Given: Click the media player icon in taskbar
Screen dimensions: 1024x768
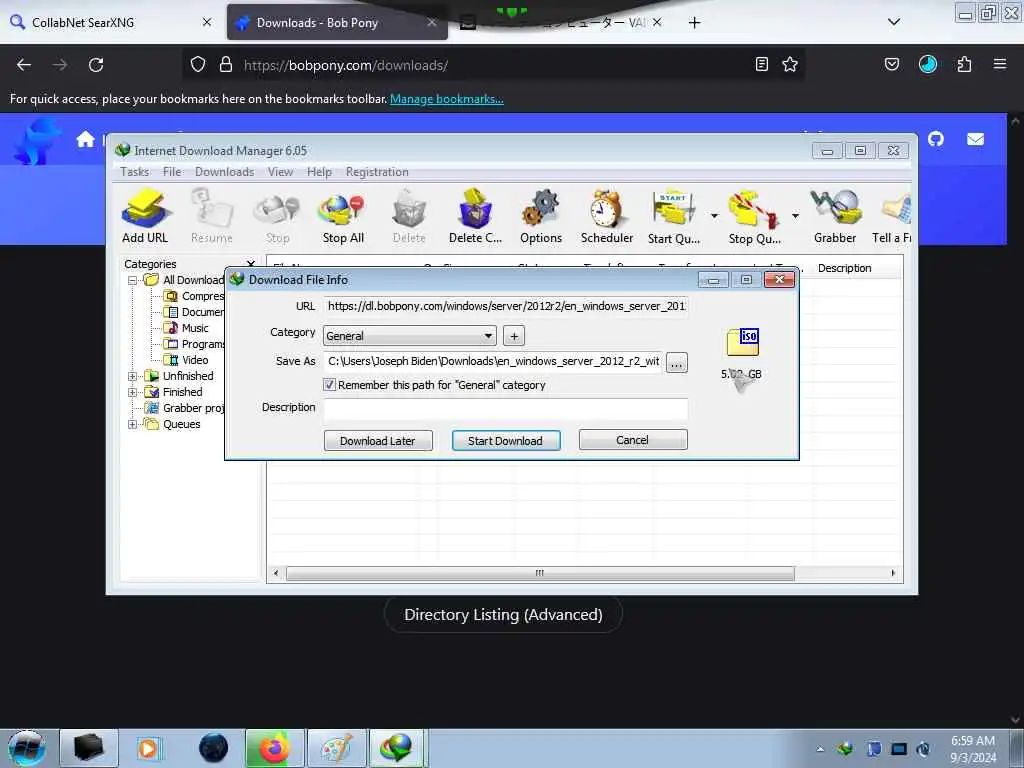Looking at the screenshot, I should [150, 748].
